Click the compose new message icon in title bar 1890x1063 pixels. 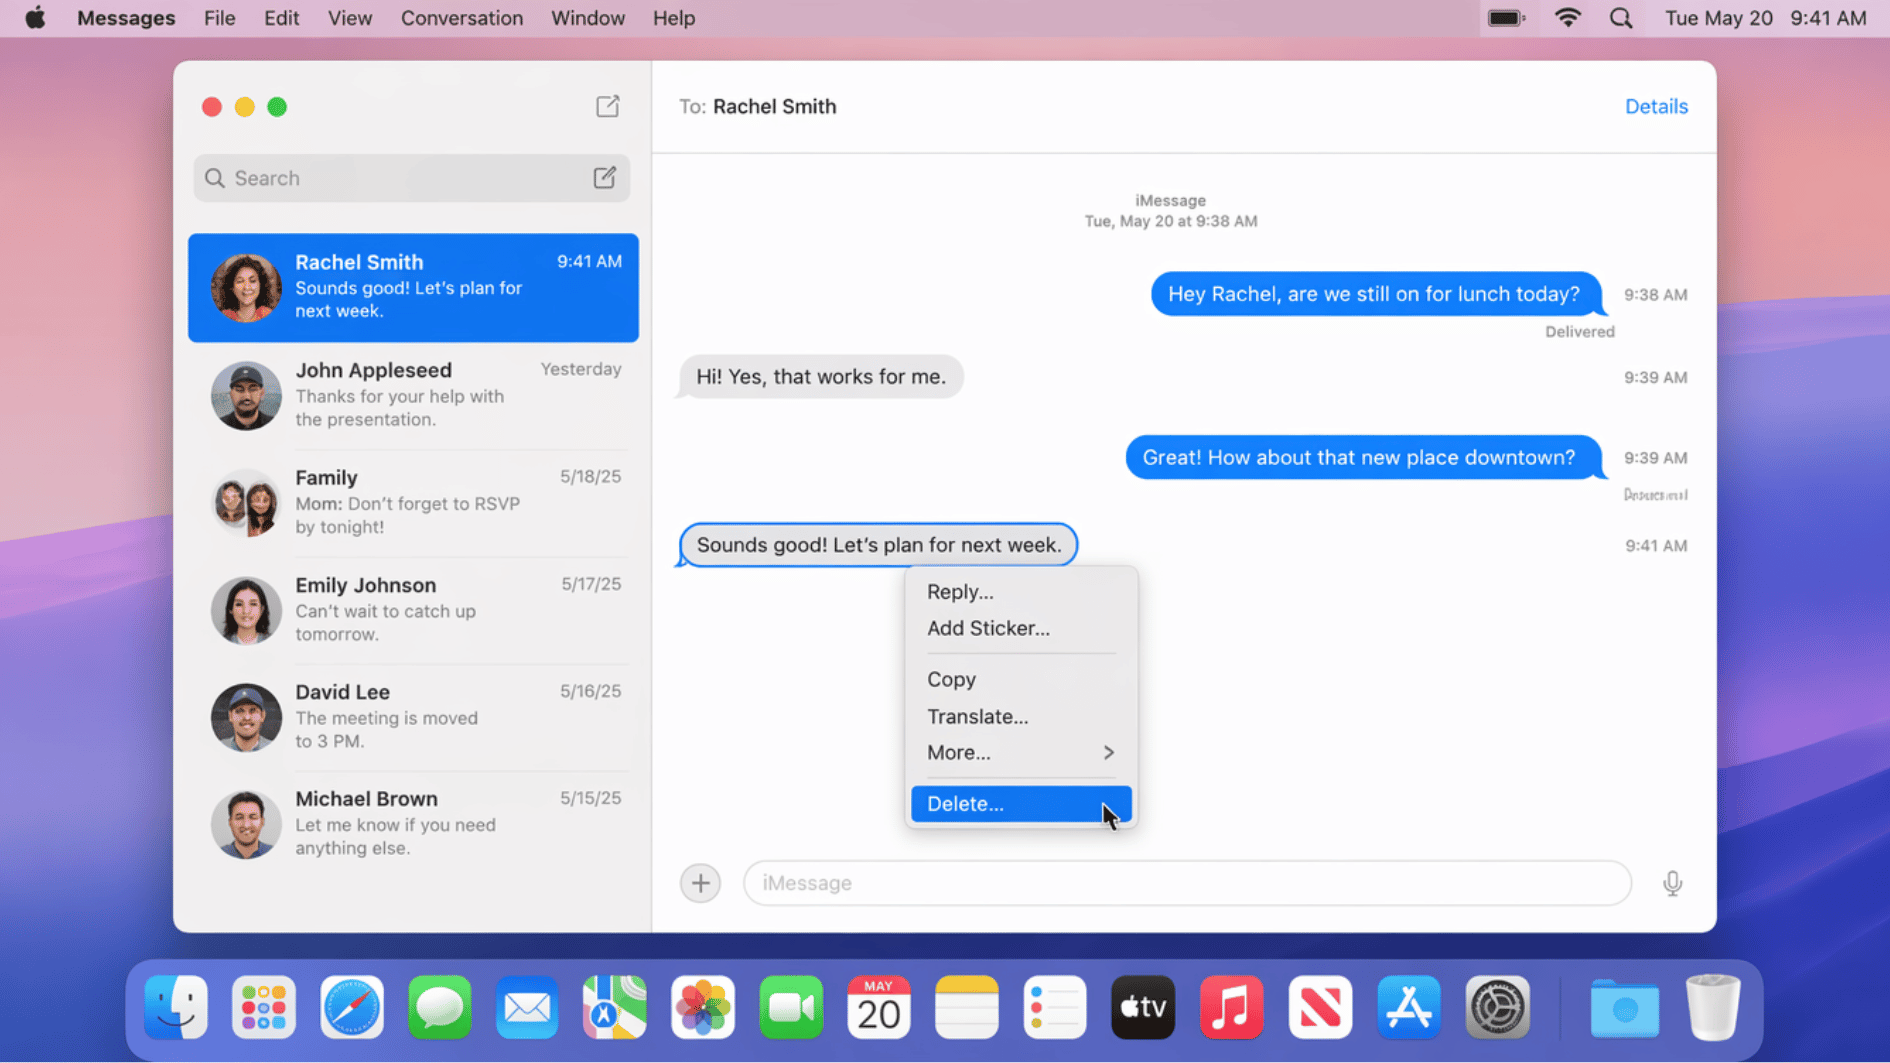point(607,106)
